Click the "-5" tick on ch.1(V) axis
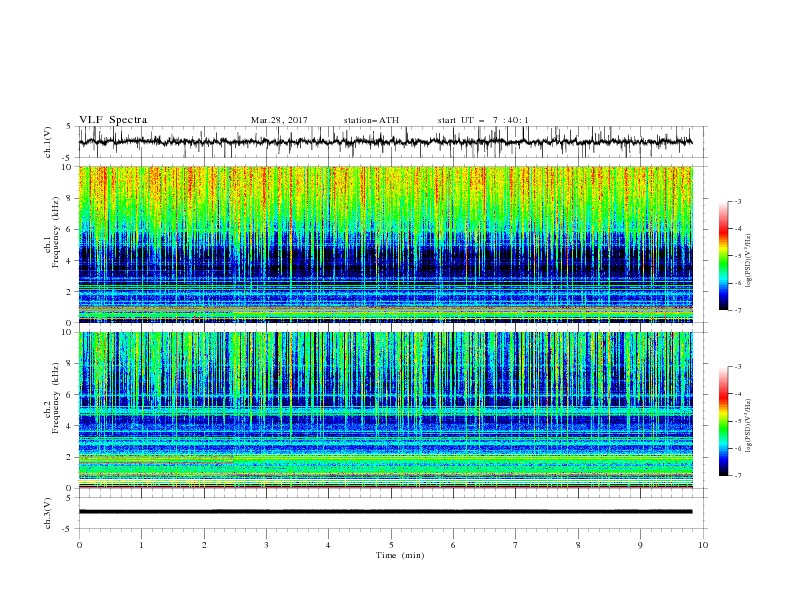The height and width of the screenshot is (612, 792). [x=68, y=158]
